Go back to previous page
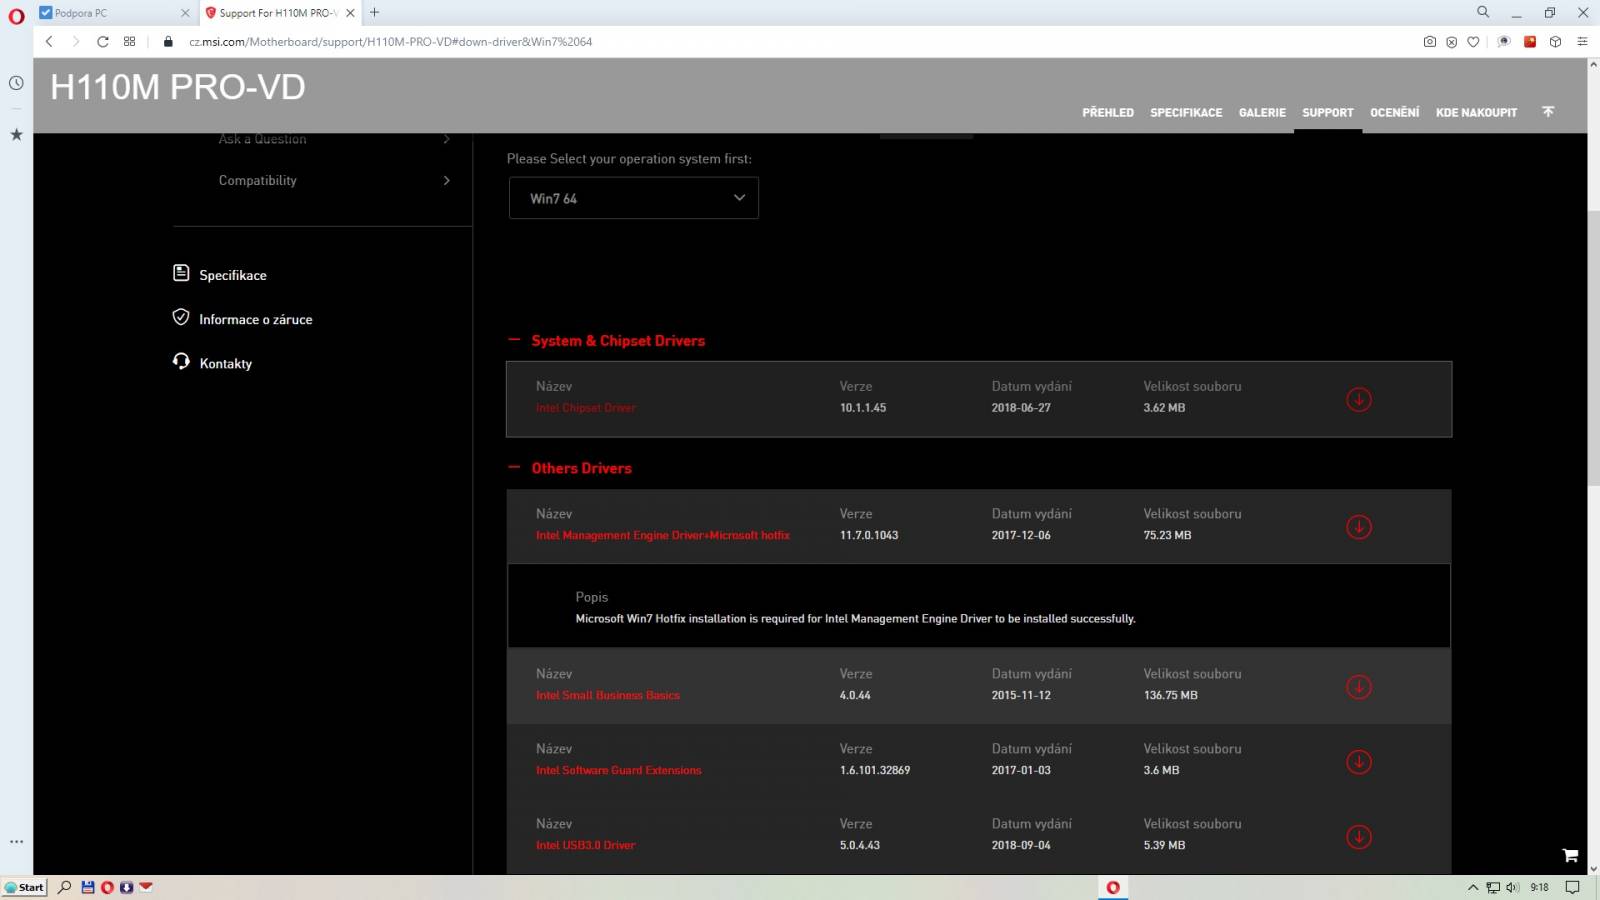 pyautogui.click(x=49, y=42)
